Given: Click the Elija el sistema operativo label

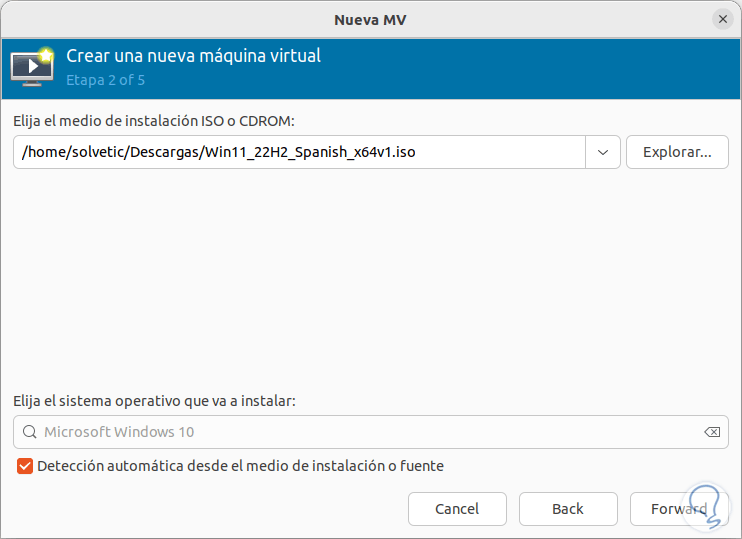Looking at the screenshot, I should (x=155, y=400).
